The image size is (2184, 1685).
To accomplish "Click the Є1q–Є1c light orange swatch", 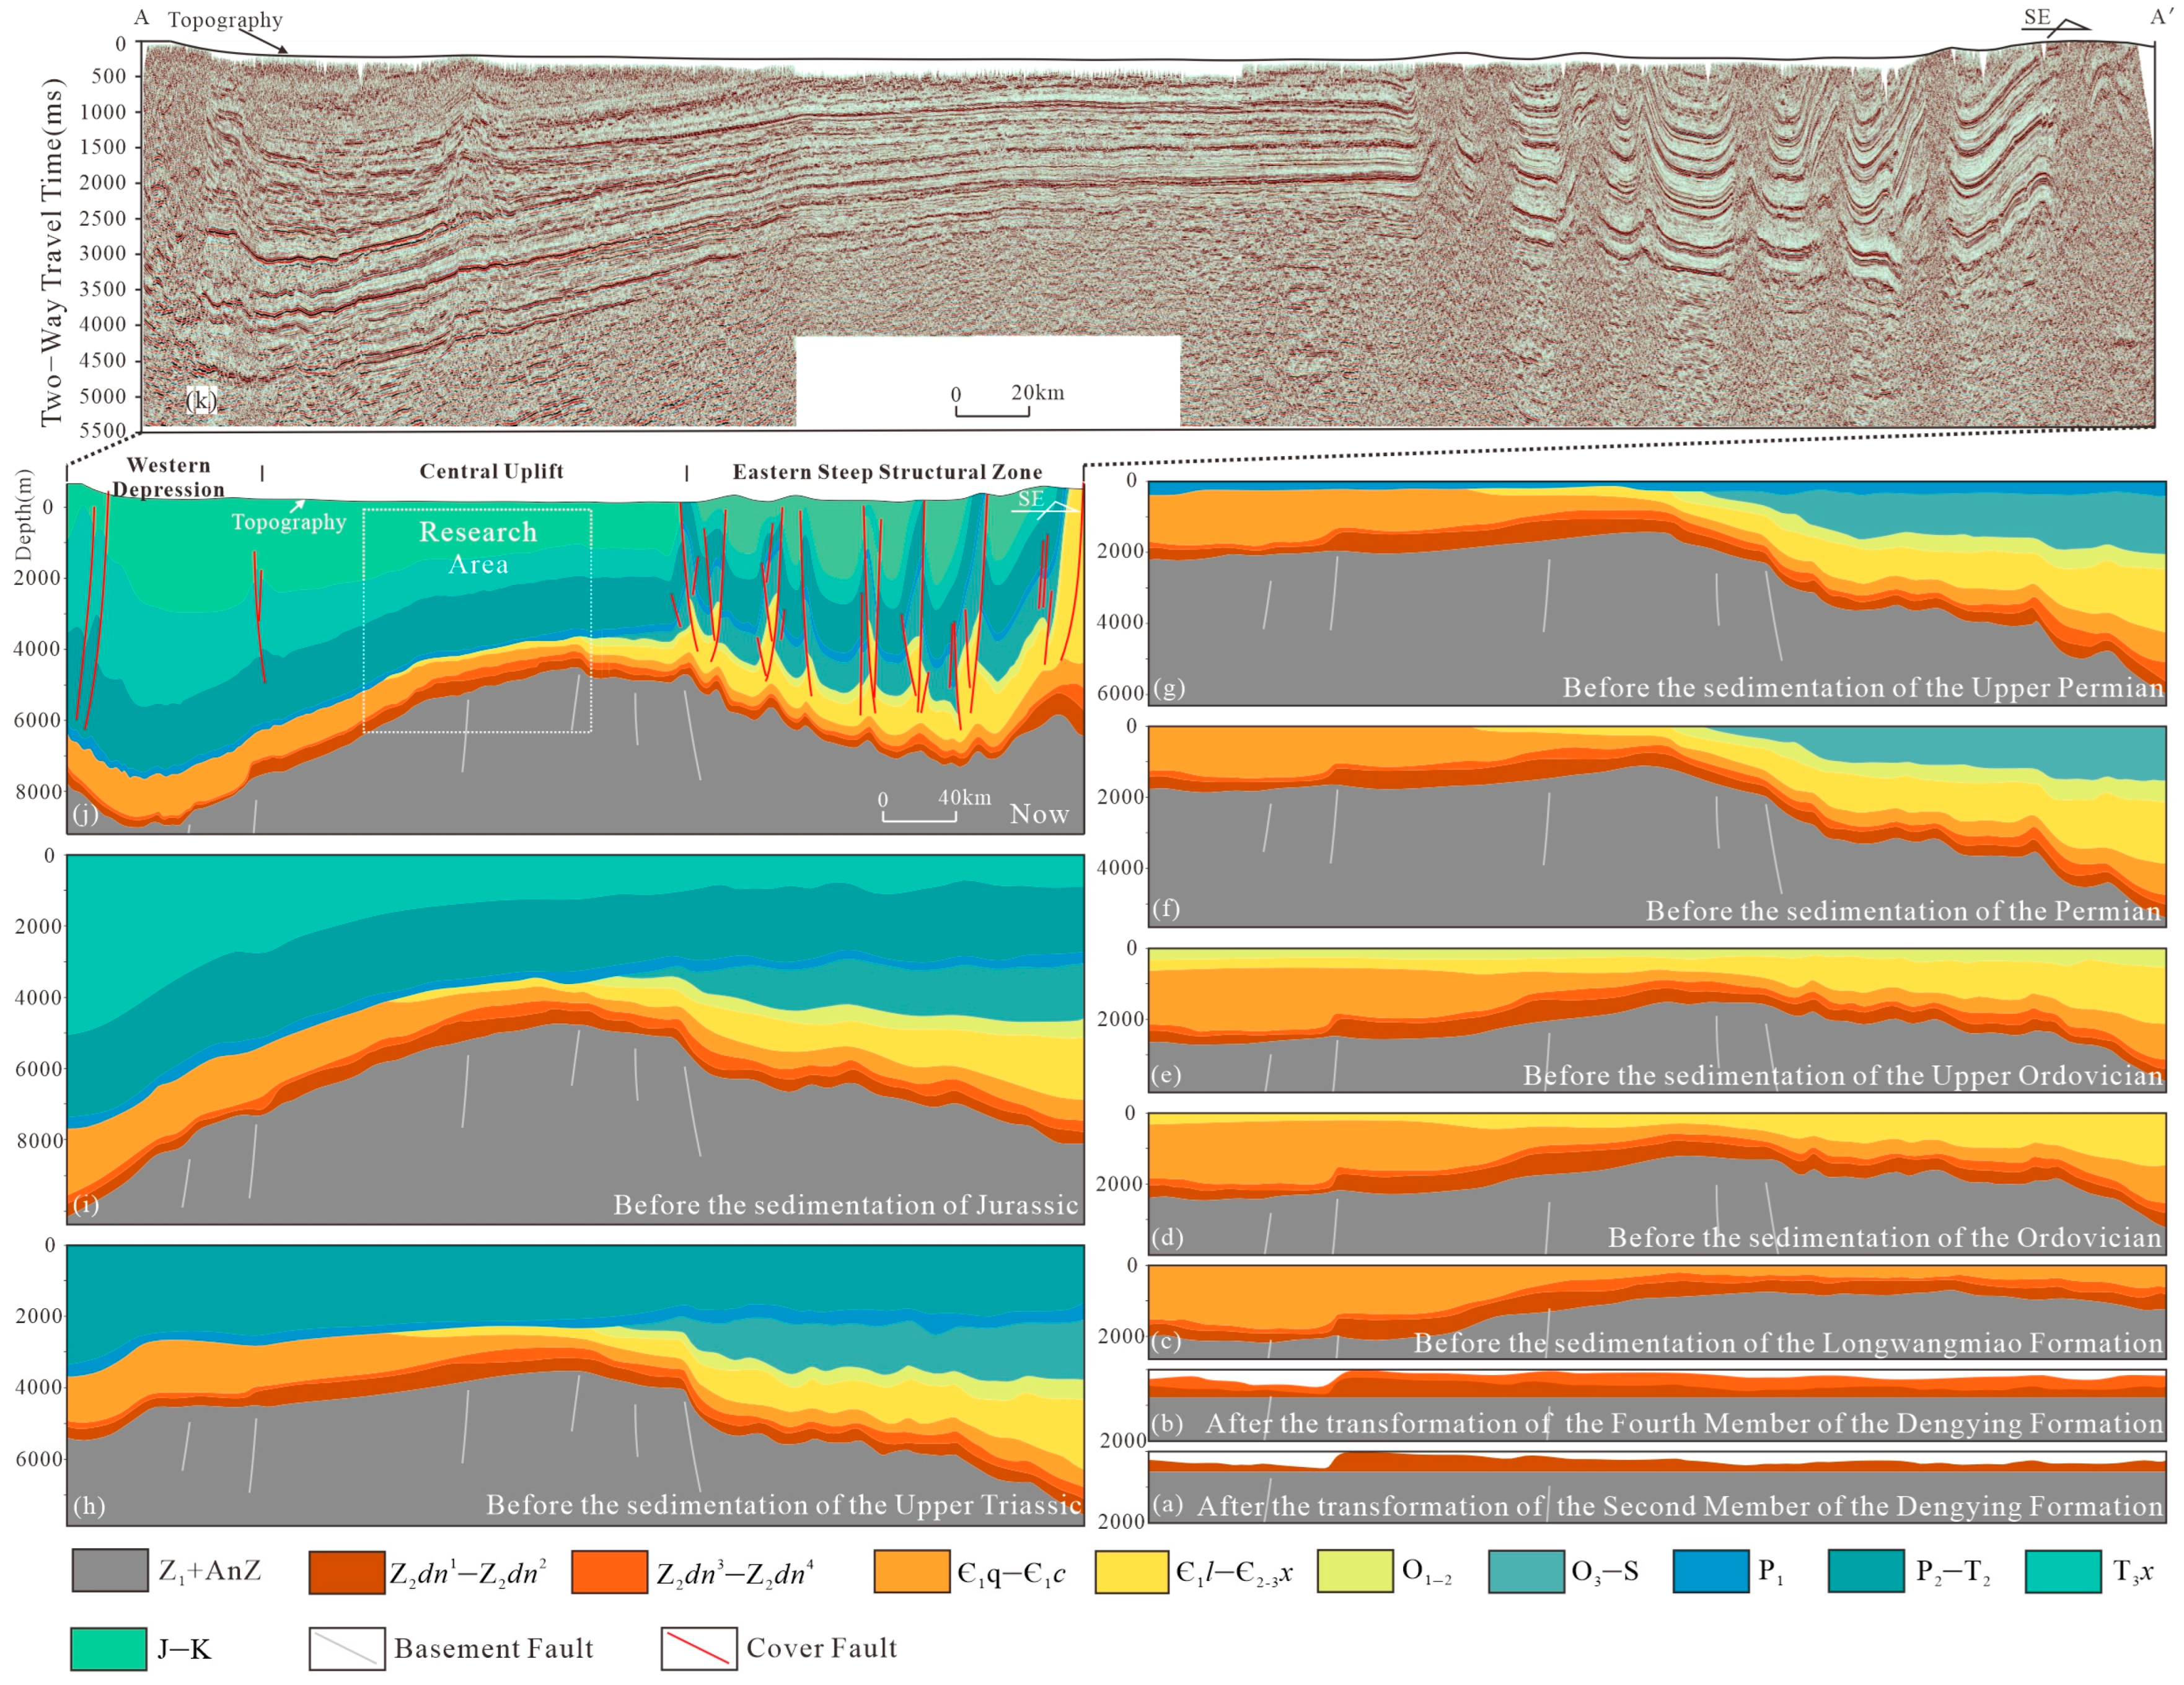I will point(911,1571).
